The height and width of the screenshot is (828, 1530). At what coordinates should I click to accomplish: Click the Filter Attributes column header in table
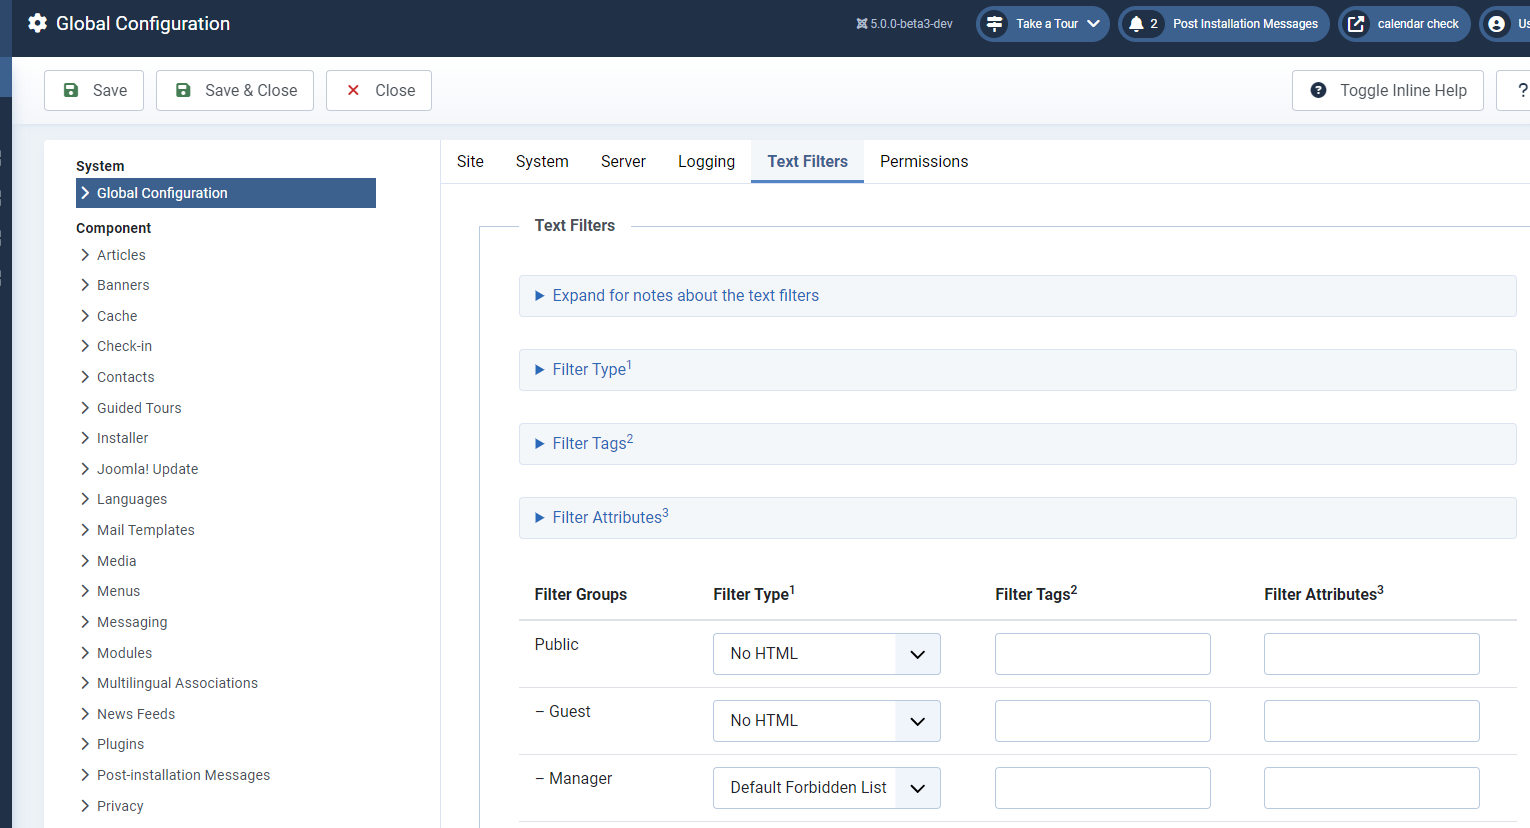coord(1324,594)
